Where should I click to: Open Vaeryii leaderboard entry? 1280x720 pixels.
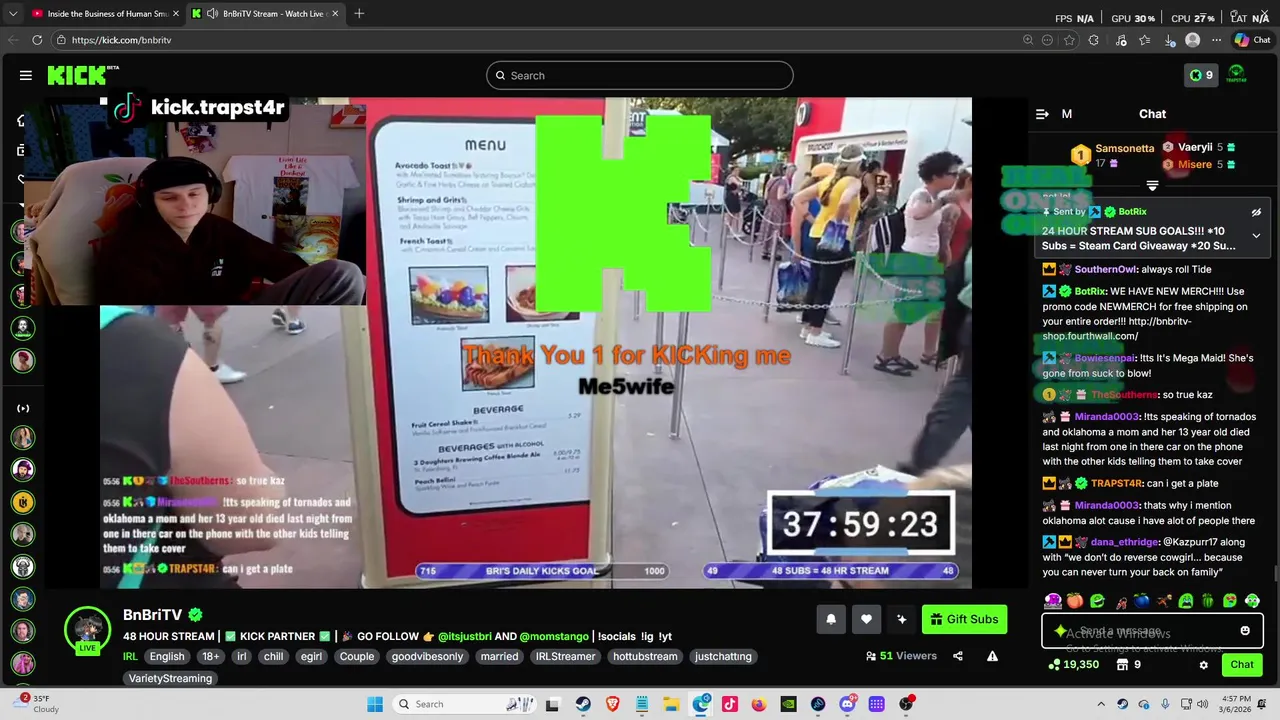(x=1199, y=147)
